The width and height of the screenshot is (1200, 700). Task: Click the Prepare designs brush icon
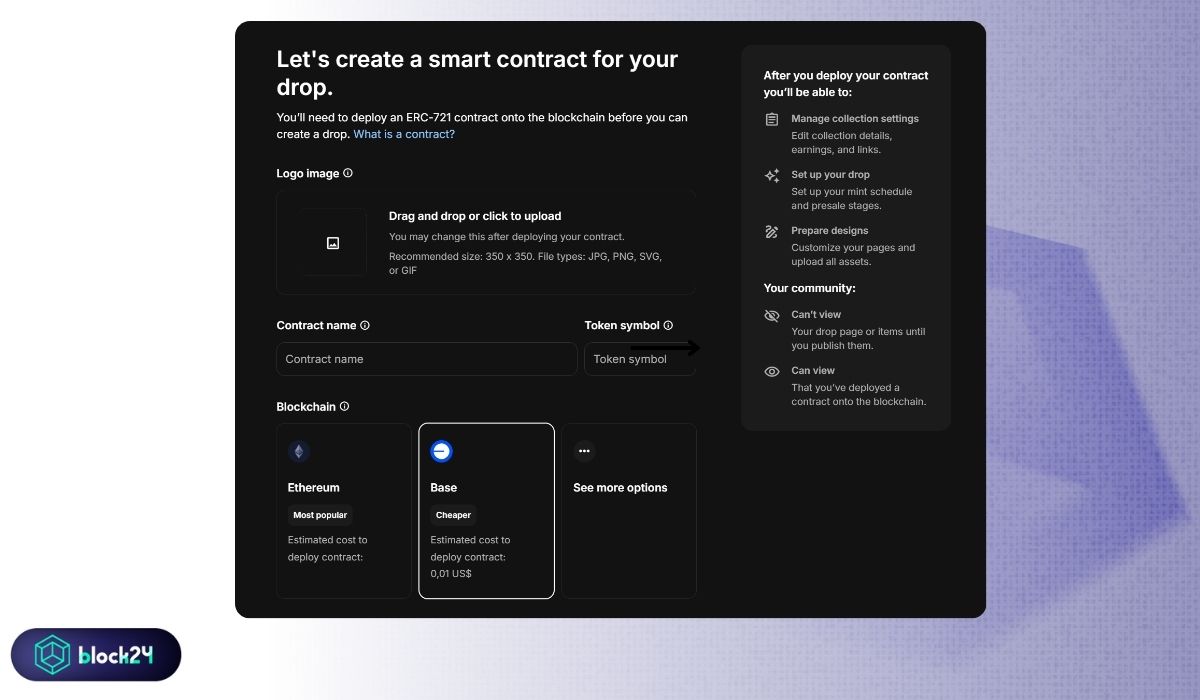pos(772,231)
